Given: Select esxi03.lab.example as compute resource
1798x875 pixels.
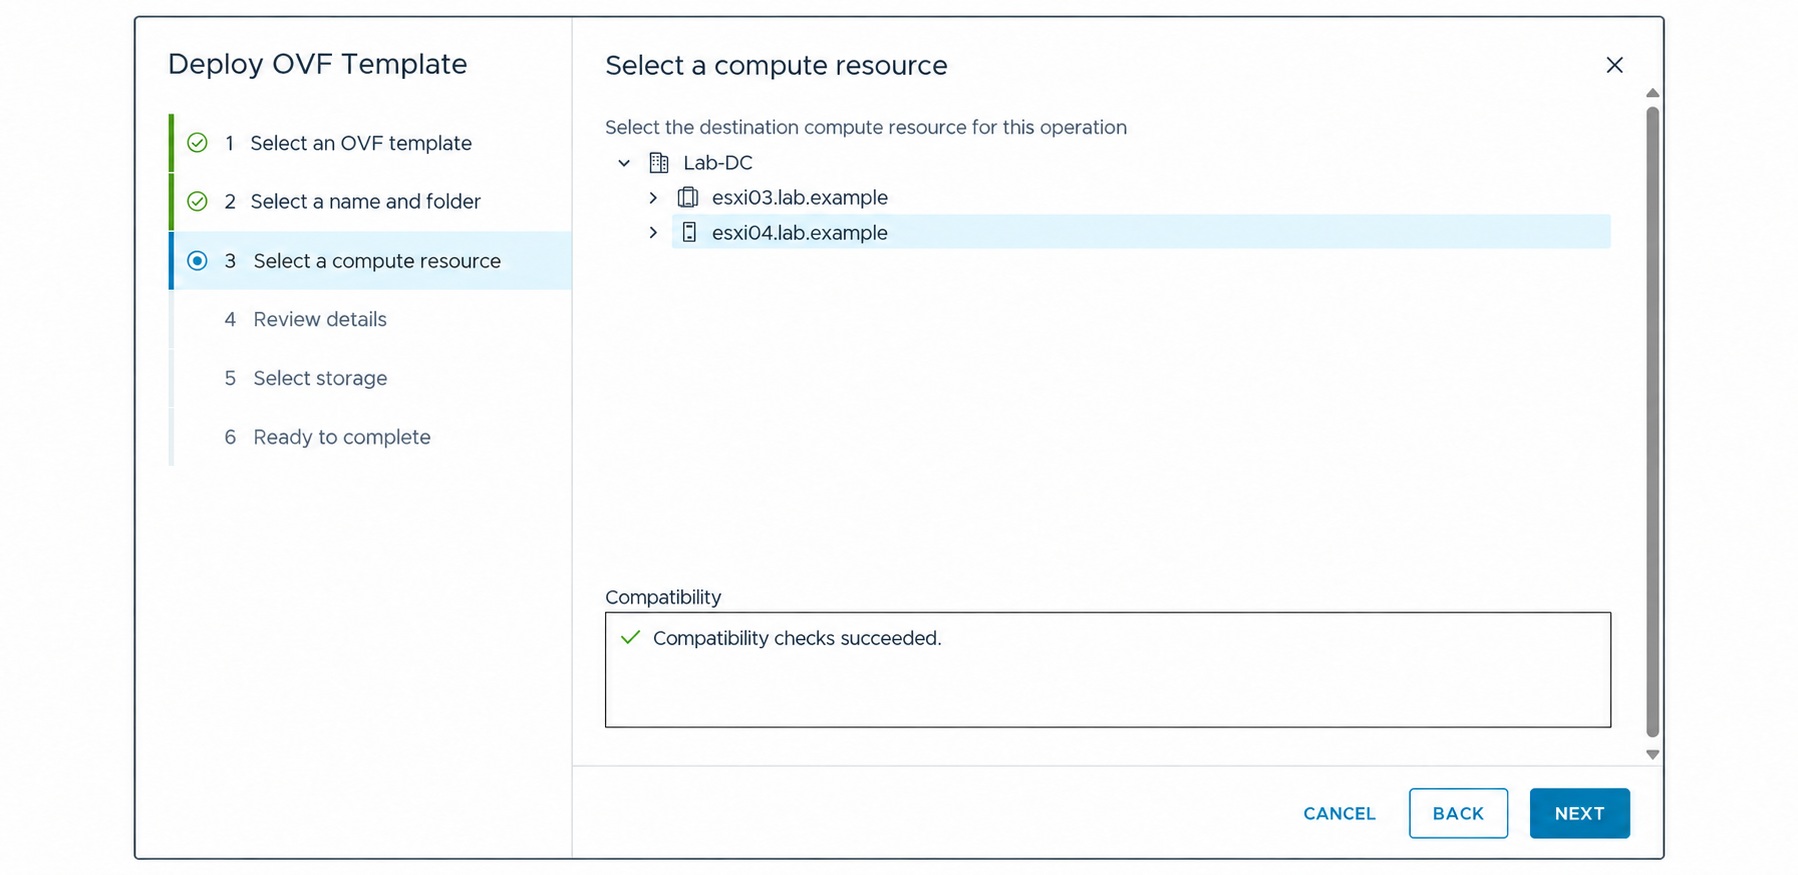Looking at the screenshot, I should tap(800, 198).
